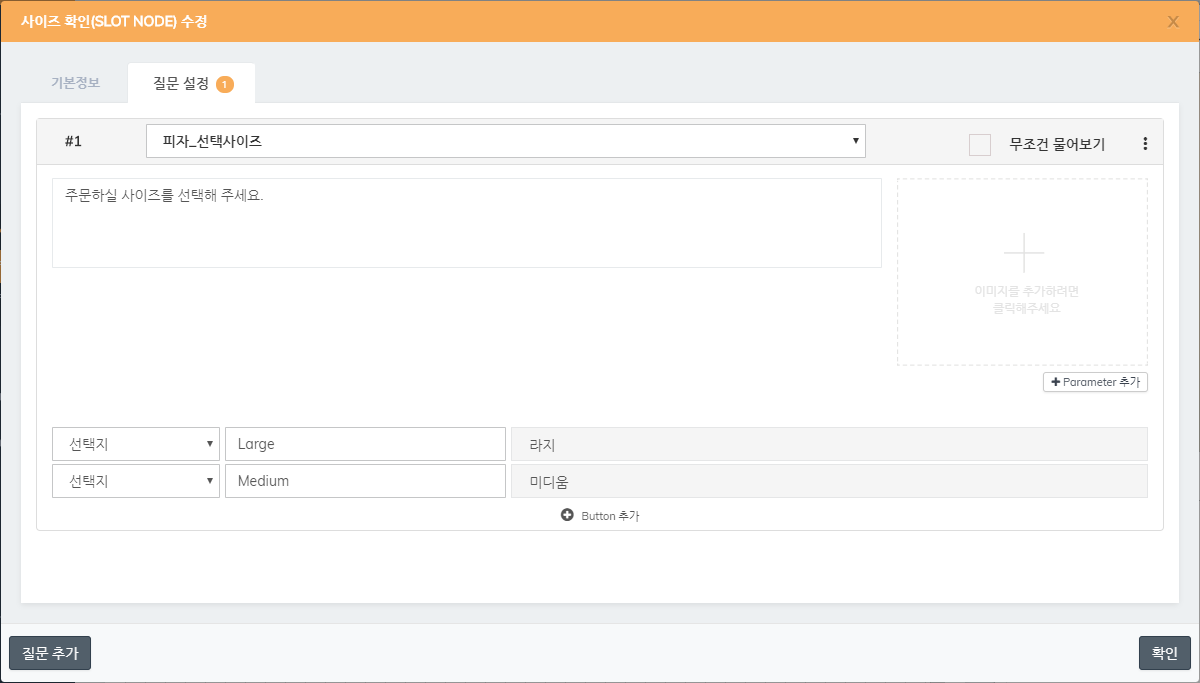Image resolution: width=1200 pixels, height=683 pixels.
Task: Click the orange badge showing 1 on the tab
Action: (x=225, y=84)
